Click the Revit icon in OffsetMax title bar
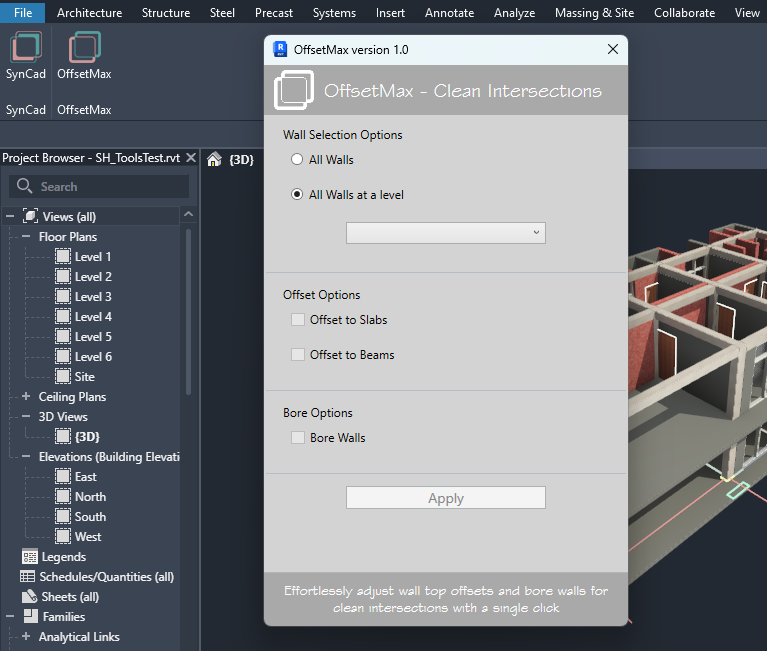Screen dimensions: 767x651 (x=280, y=49)
